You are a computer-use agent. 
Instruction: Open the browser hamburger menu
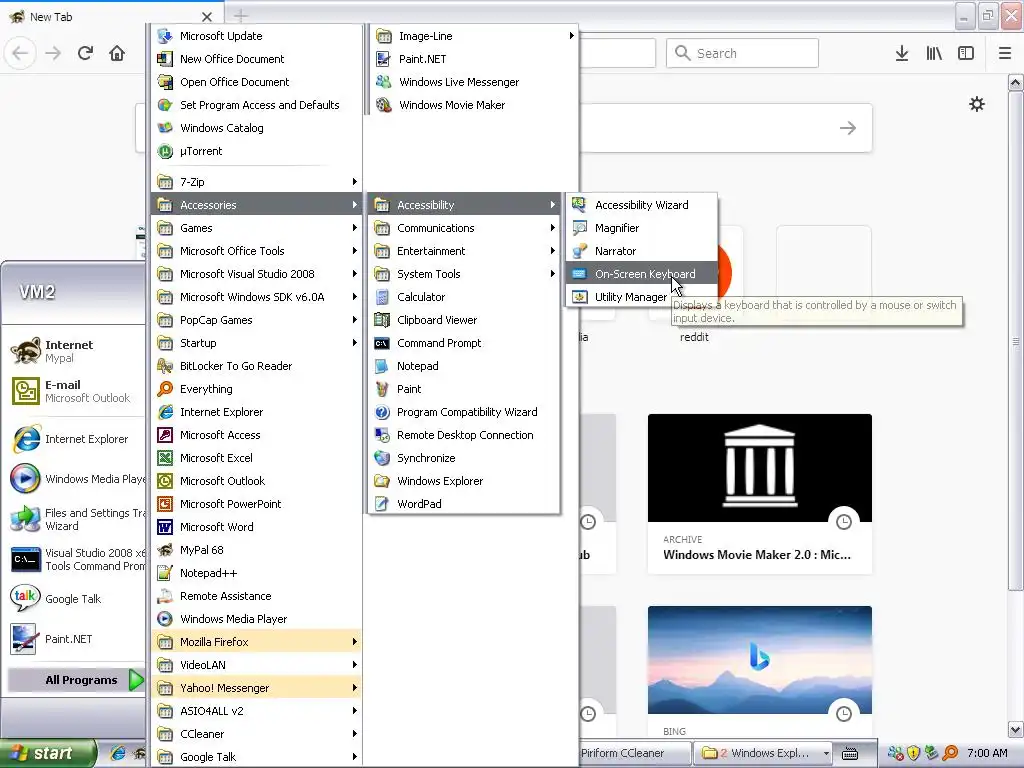[x=1005, y=54]
